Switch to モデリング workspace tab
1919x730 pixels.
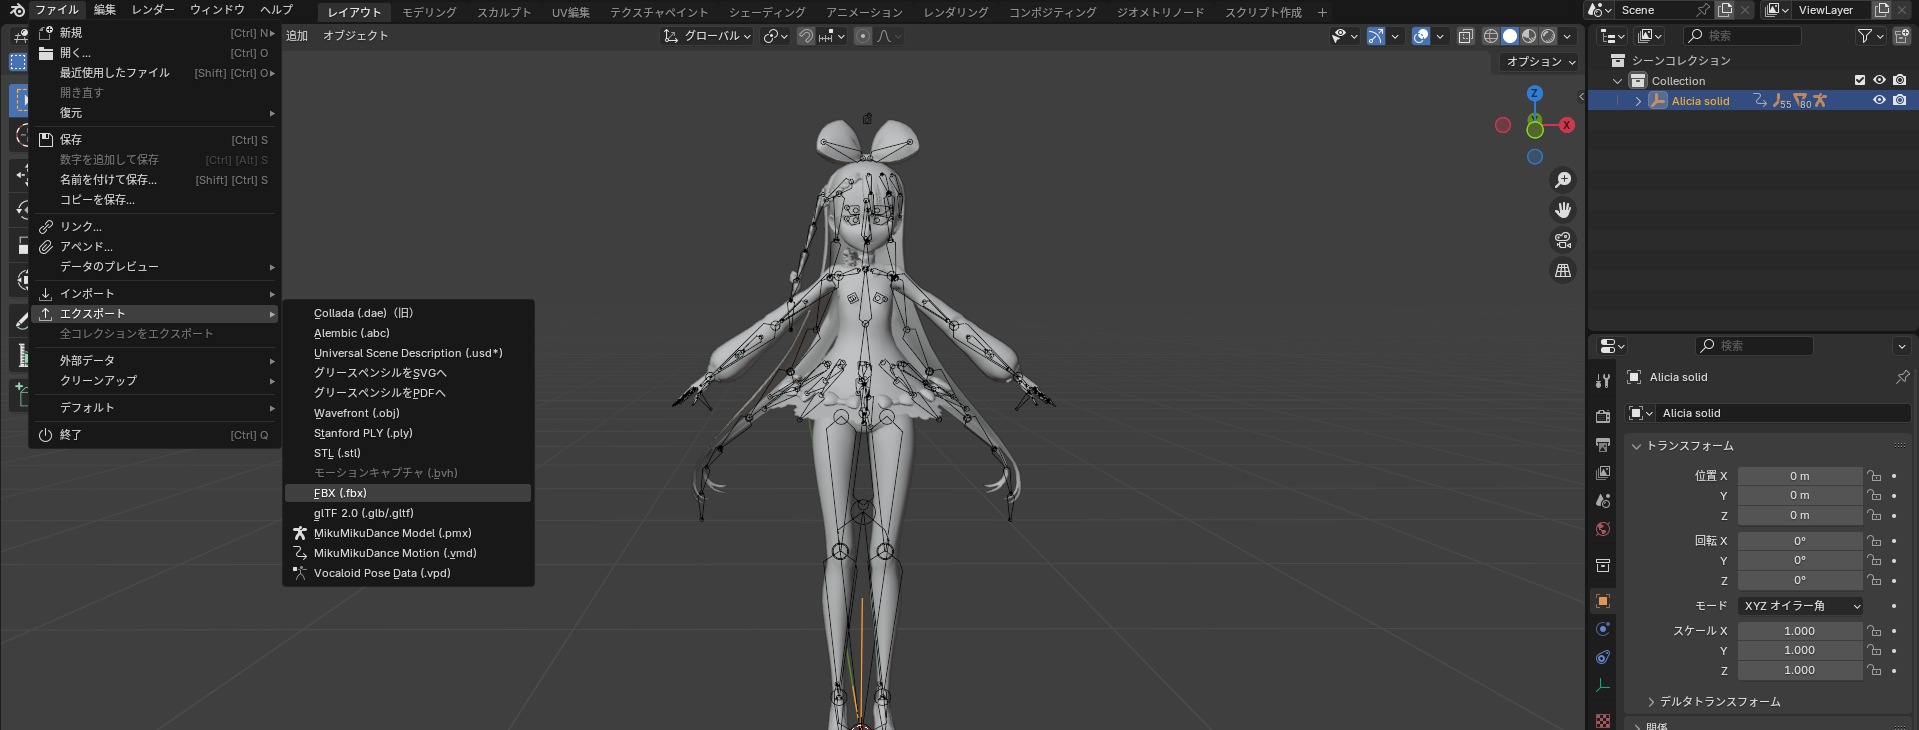point(429,12)
